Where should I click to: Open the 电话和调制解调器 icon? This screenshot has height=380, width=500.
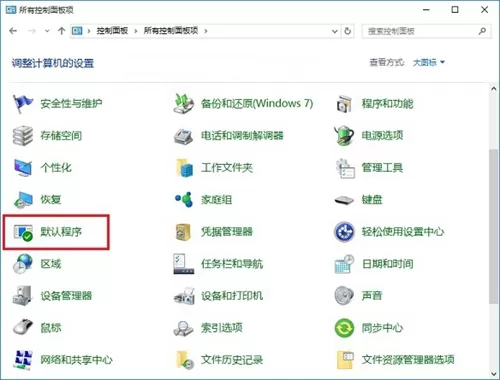[x=183, y=136]
